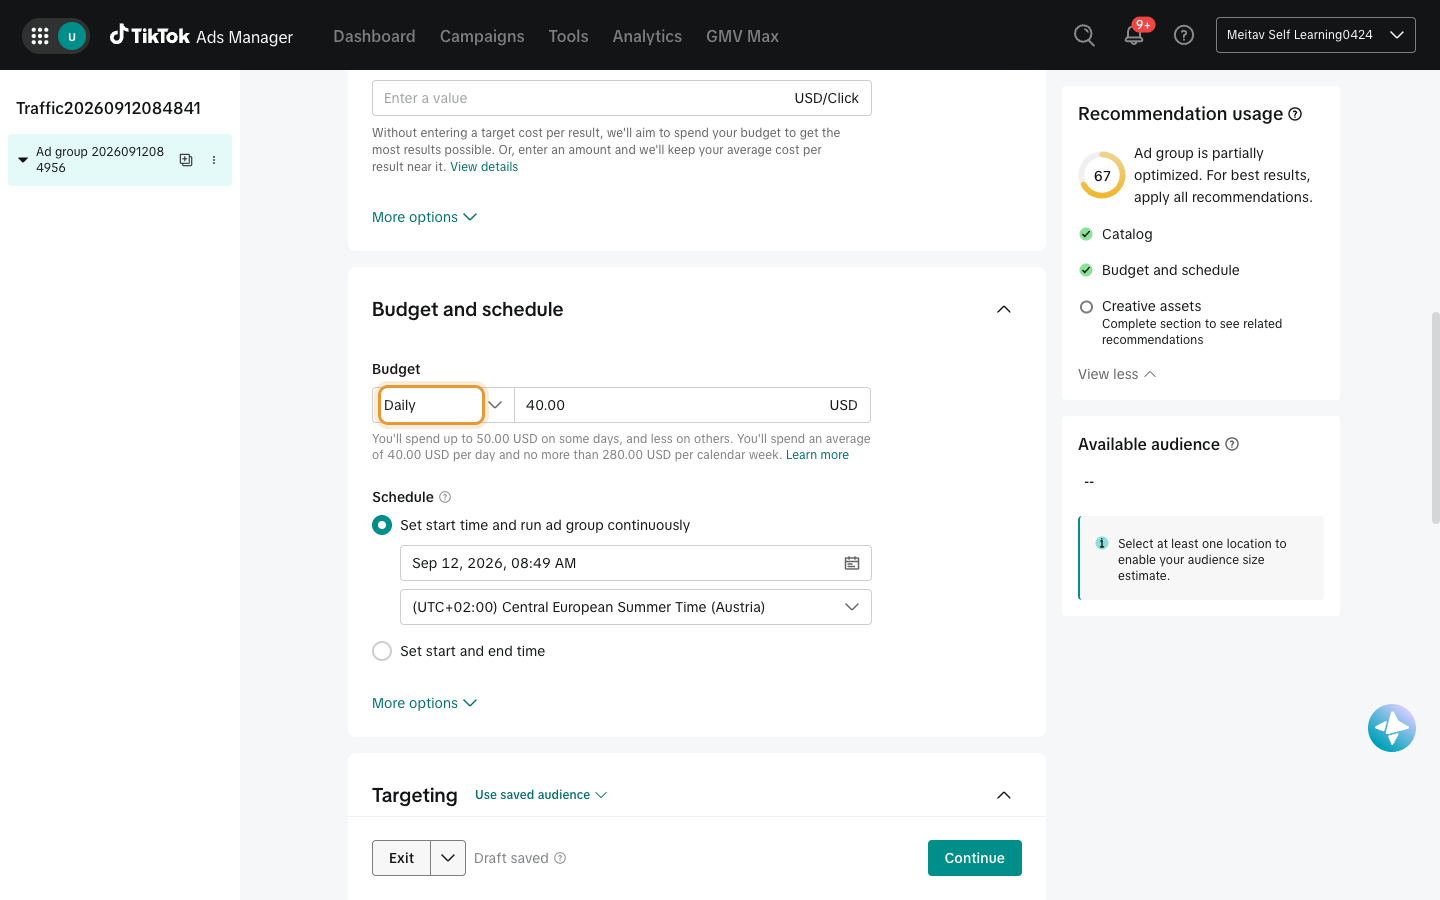Image resolution: width=1440 pixels, height=900 pixels.
Task: Collapse the Targeting section
Action: click(x=1004, y=795)
